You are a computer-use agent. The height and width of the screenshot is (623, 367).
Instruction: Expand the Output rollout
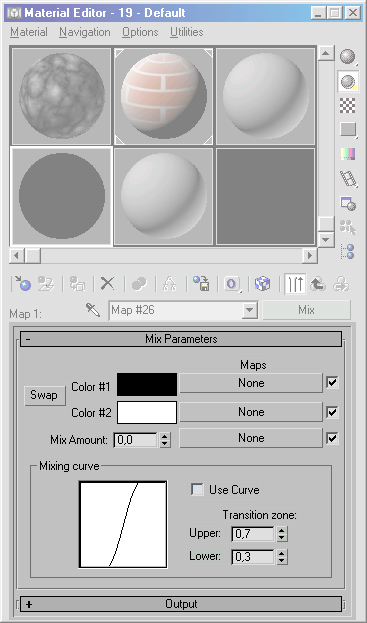click(181, 604)
